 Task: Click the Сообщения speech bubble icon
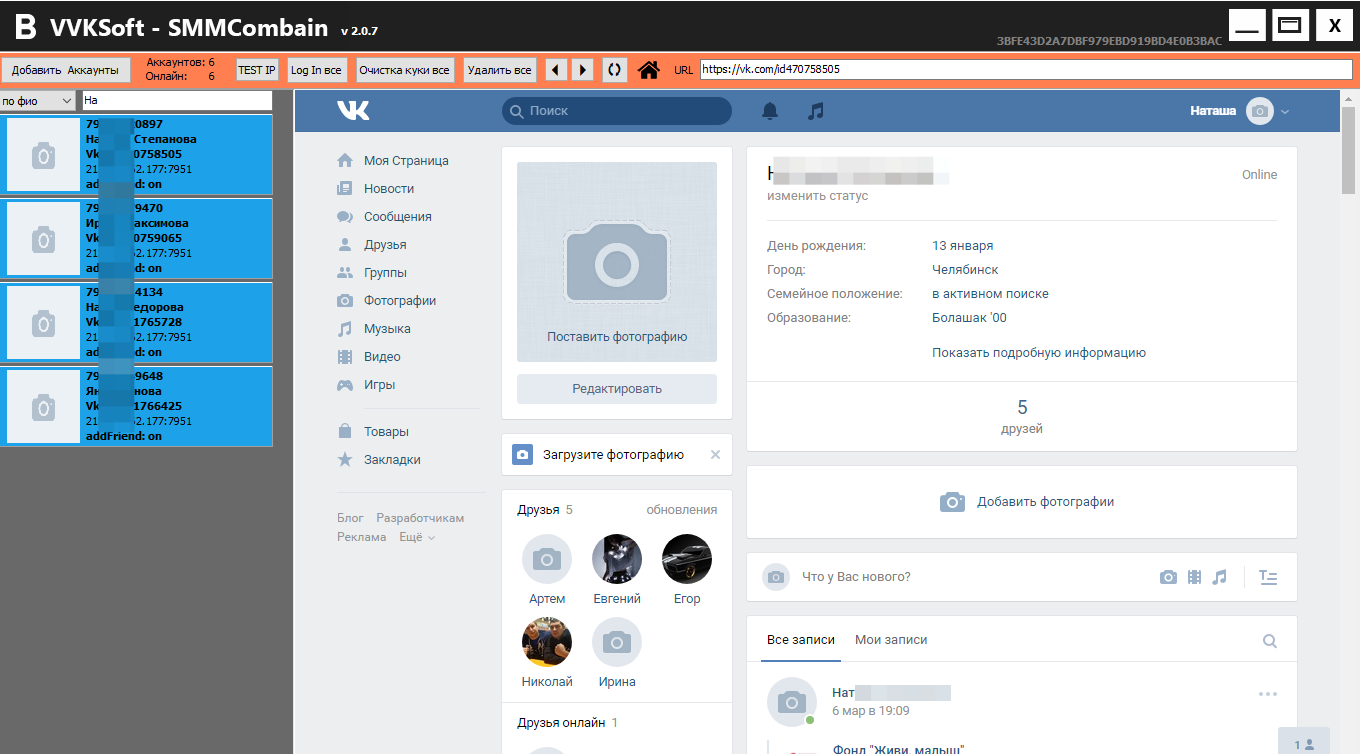(x=345, y=216)
